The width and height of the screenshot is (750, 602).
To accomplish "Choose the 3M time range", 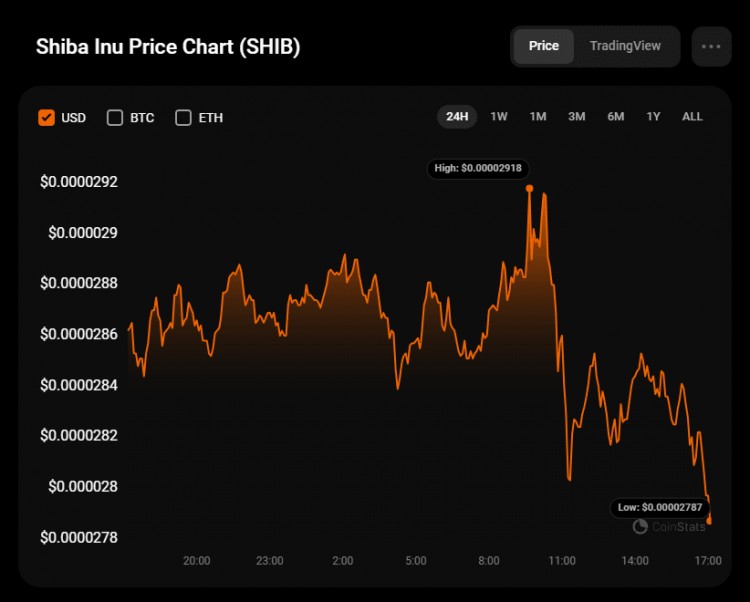I will pos(576,117).
